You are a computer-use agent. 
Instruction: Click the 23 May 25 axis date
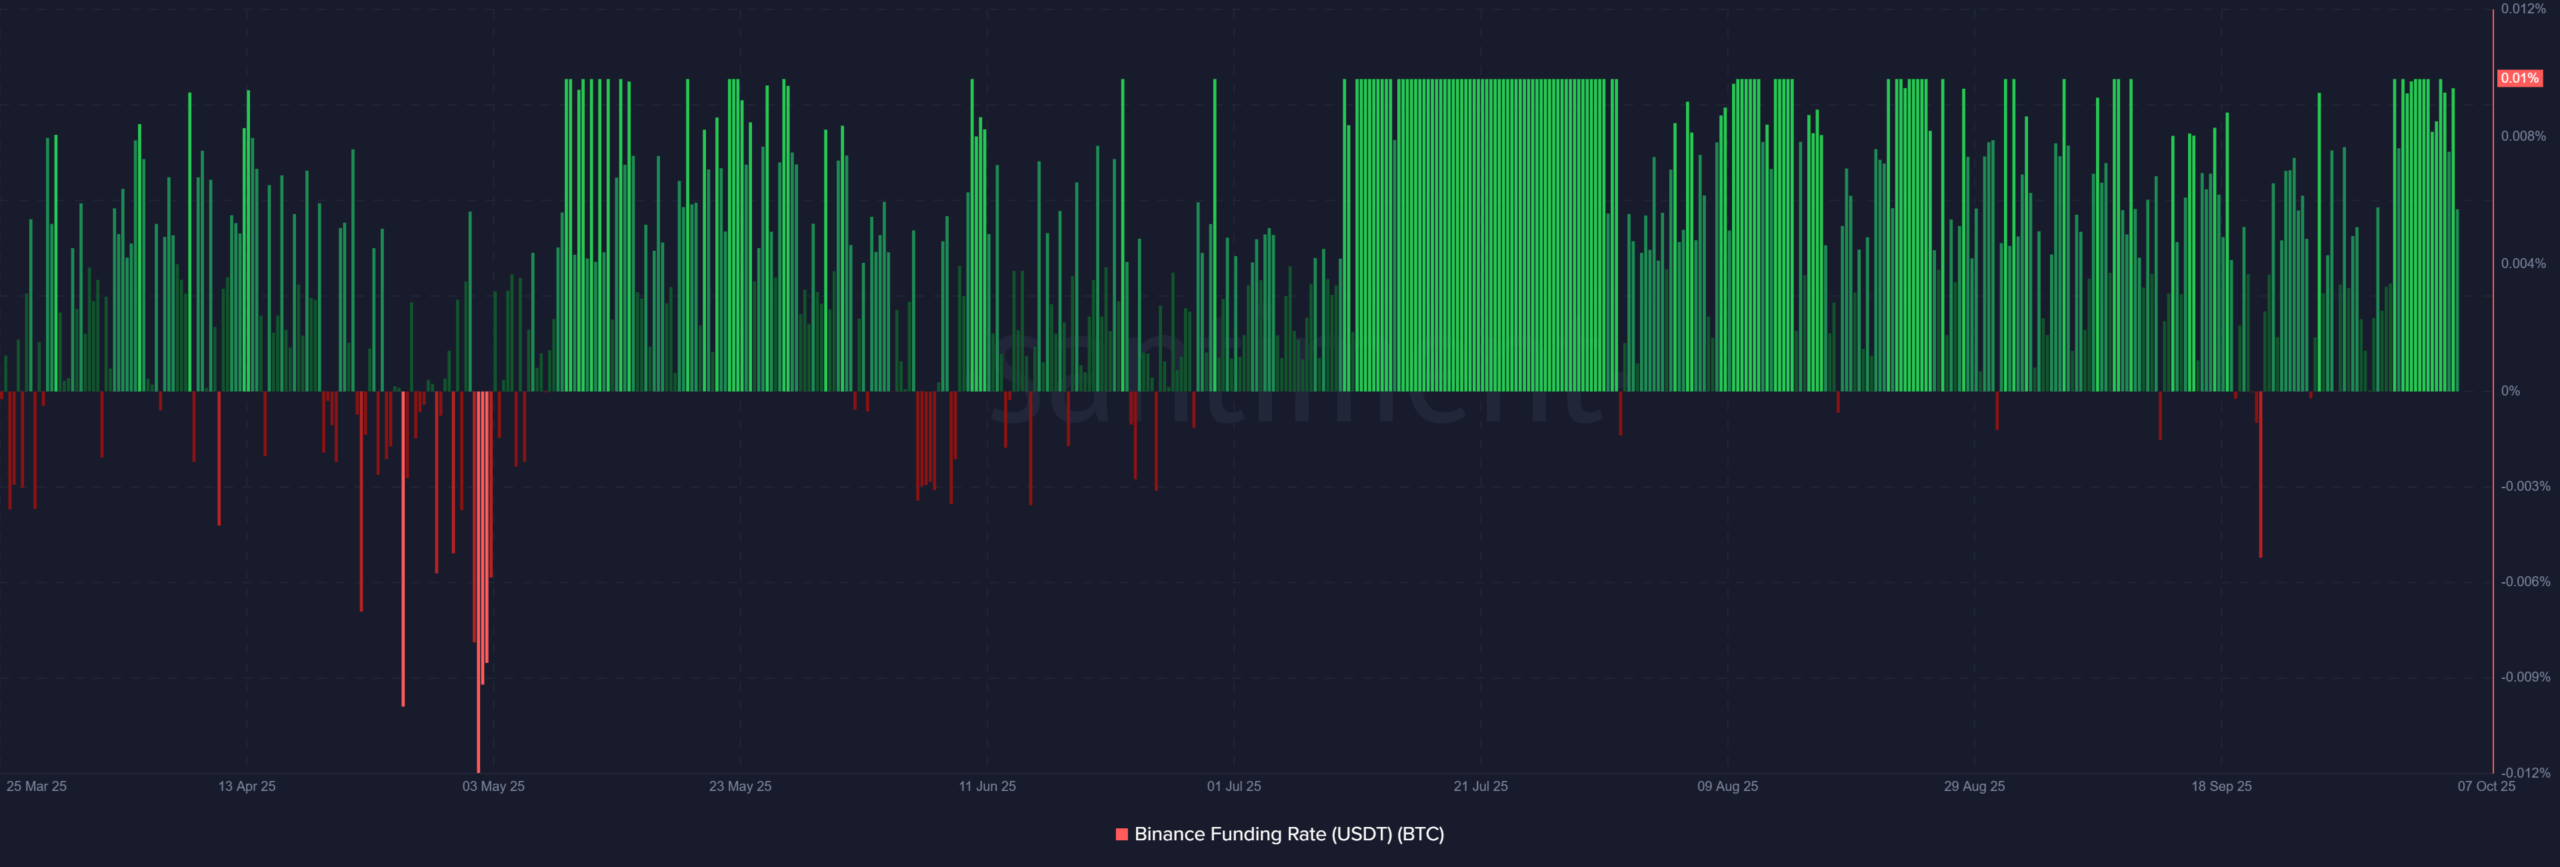[x=740, y=786]
